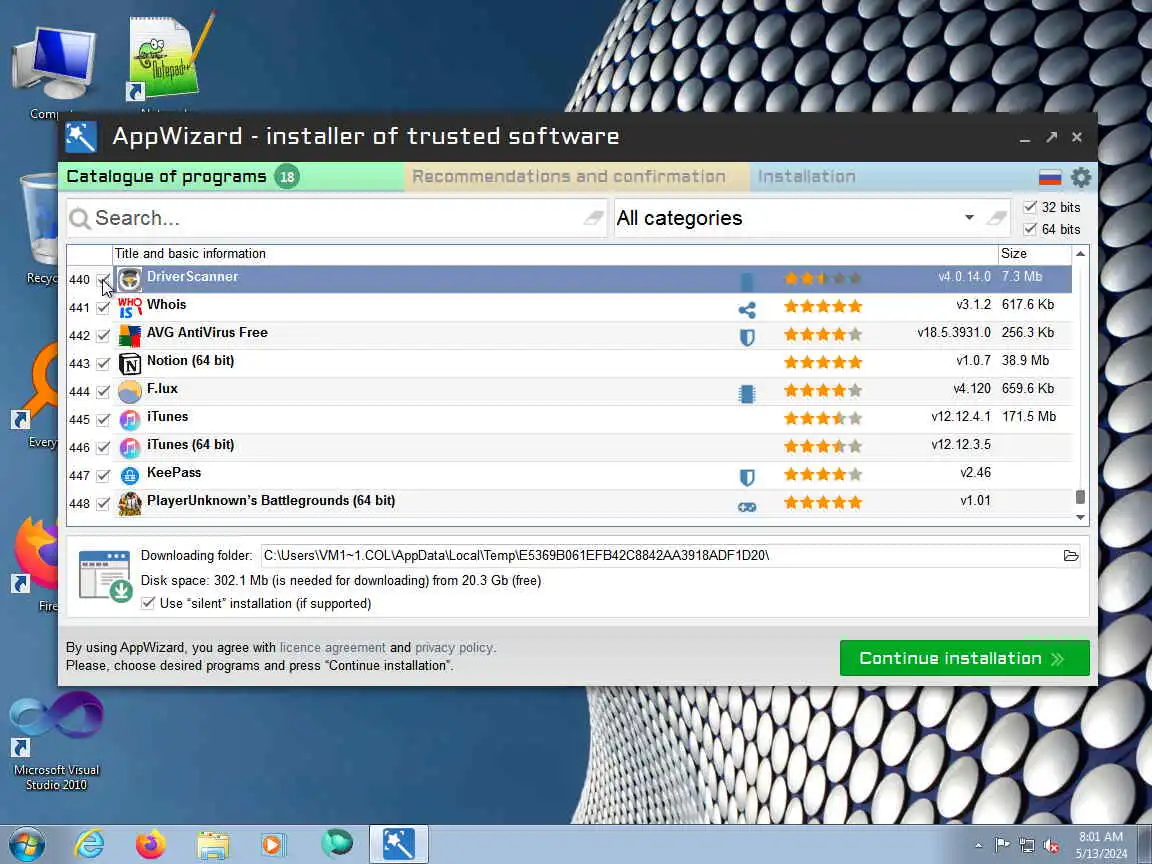Toggle the 32 bits filter checkbox

click(1030, 207)
